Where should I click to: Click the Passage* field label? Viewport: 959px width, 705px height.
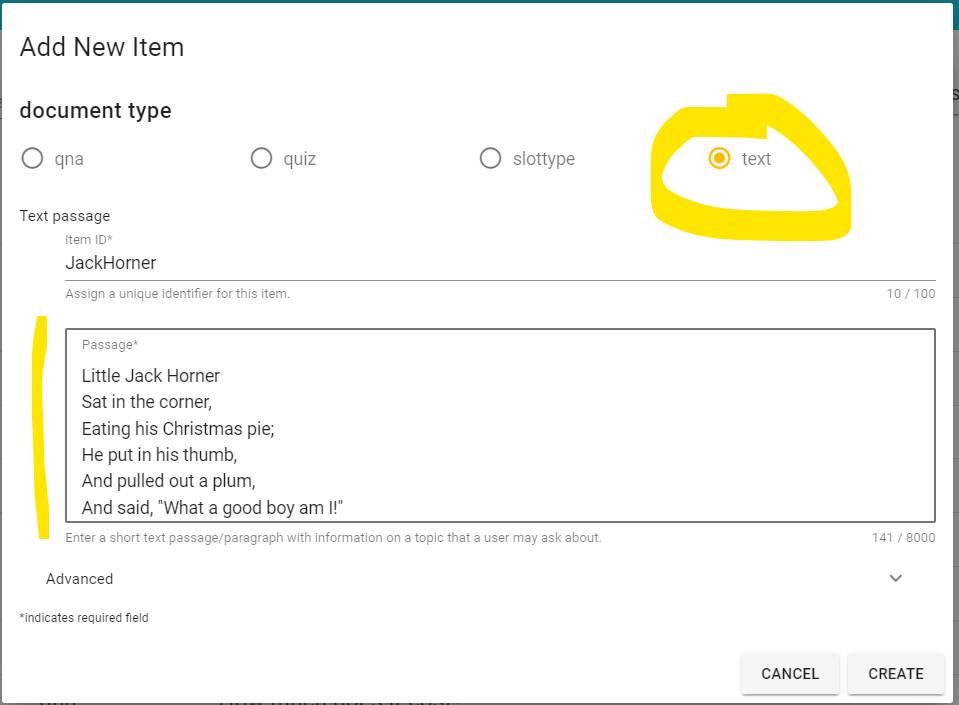click(110, 345)
